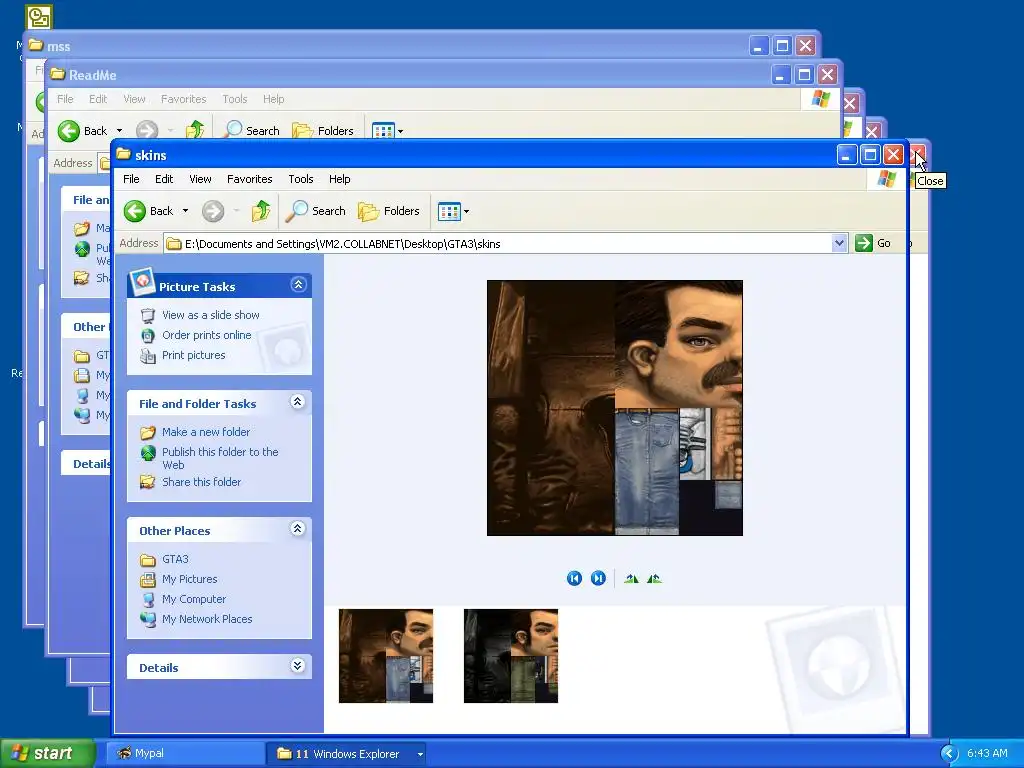
Task: Click the GTA3 folder icon in Other Places
Action: coord(148,560)
